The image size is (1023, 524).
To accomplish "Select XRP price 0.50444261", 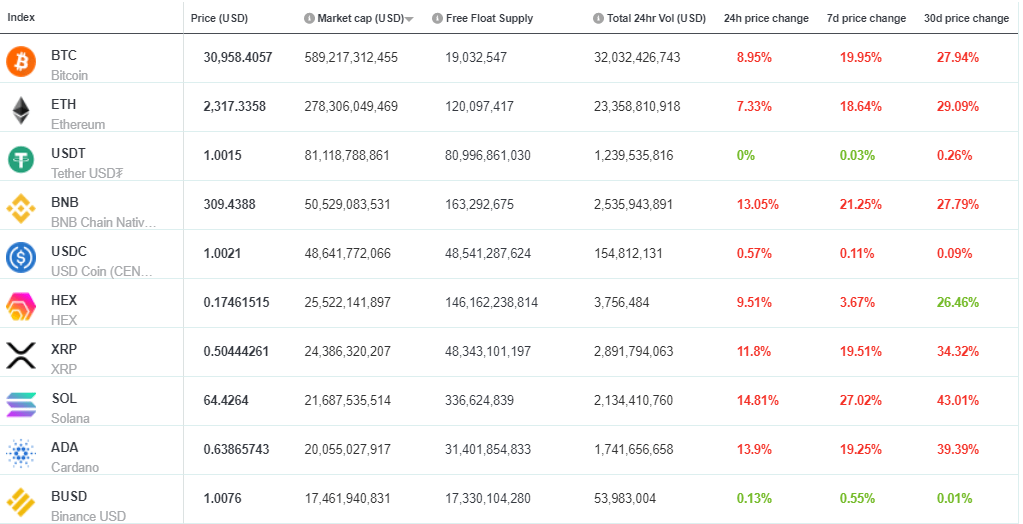I will tap(236, 351).
